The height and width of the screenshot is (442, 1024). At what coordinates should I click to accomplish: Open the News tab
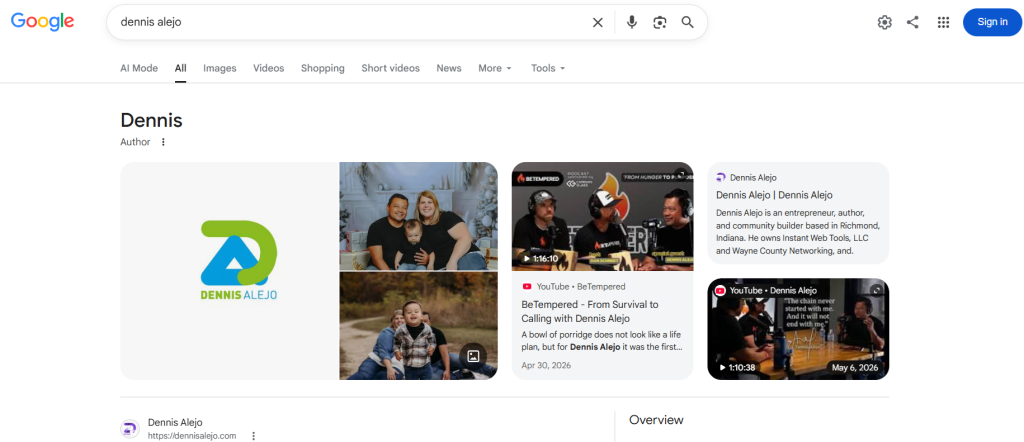tap(449, 68)
